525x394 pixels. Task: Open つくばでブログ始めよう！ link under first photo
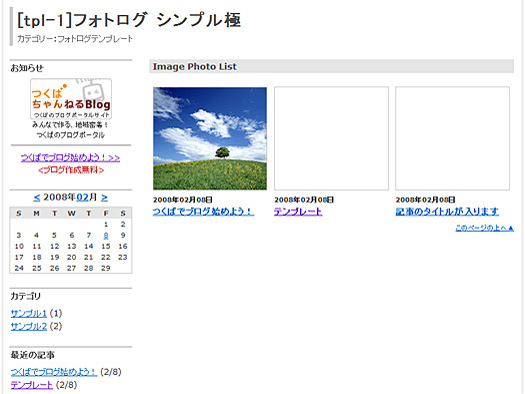pyautogui.click(x=203, y=212)
